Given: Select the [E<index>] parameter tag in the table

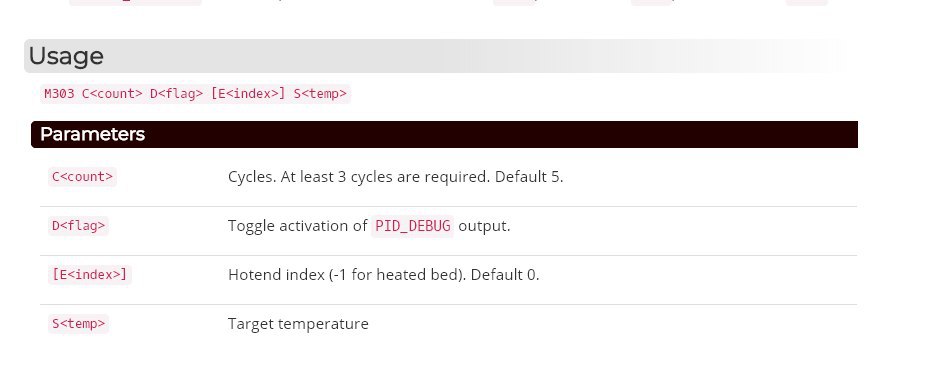Looking at the screenshot, I should tap(89, 274).
